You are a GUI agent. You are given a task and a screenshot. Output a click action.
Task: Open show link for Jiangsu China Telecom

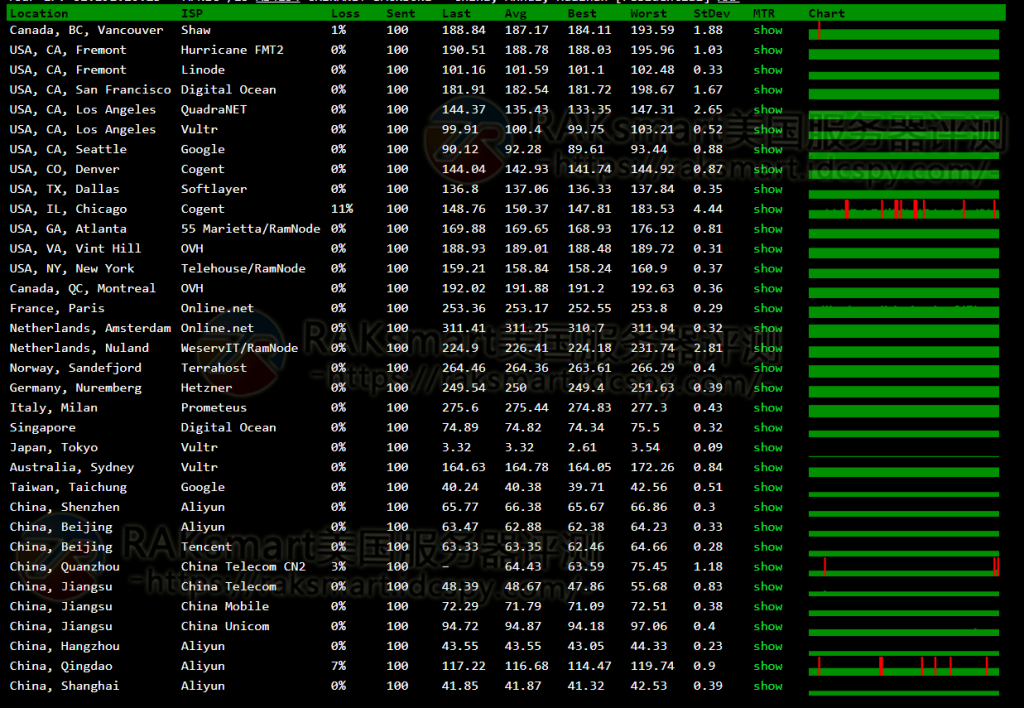768,587
